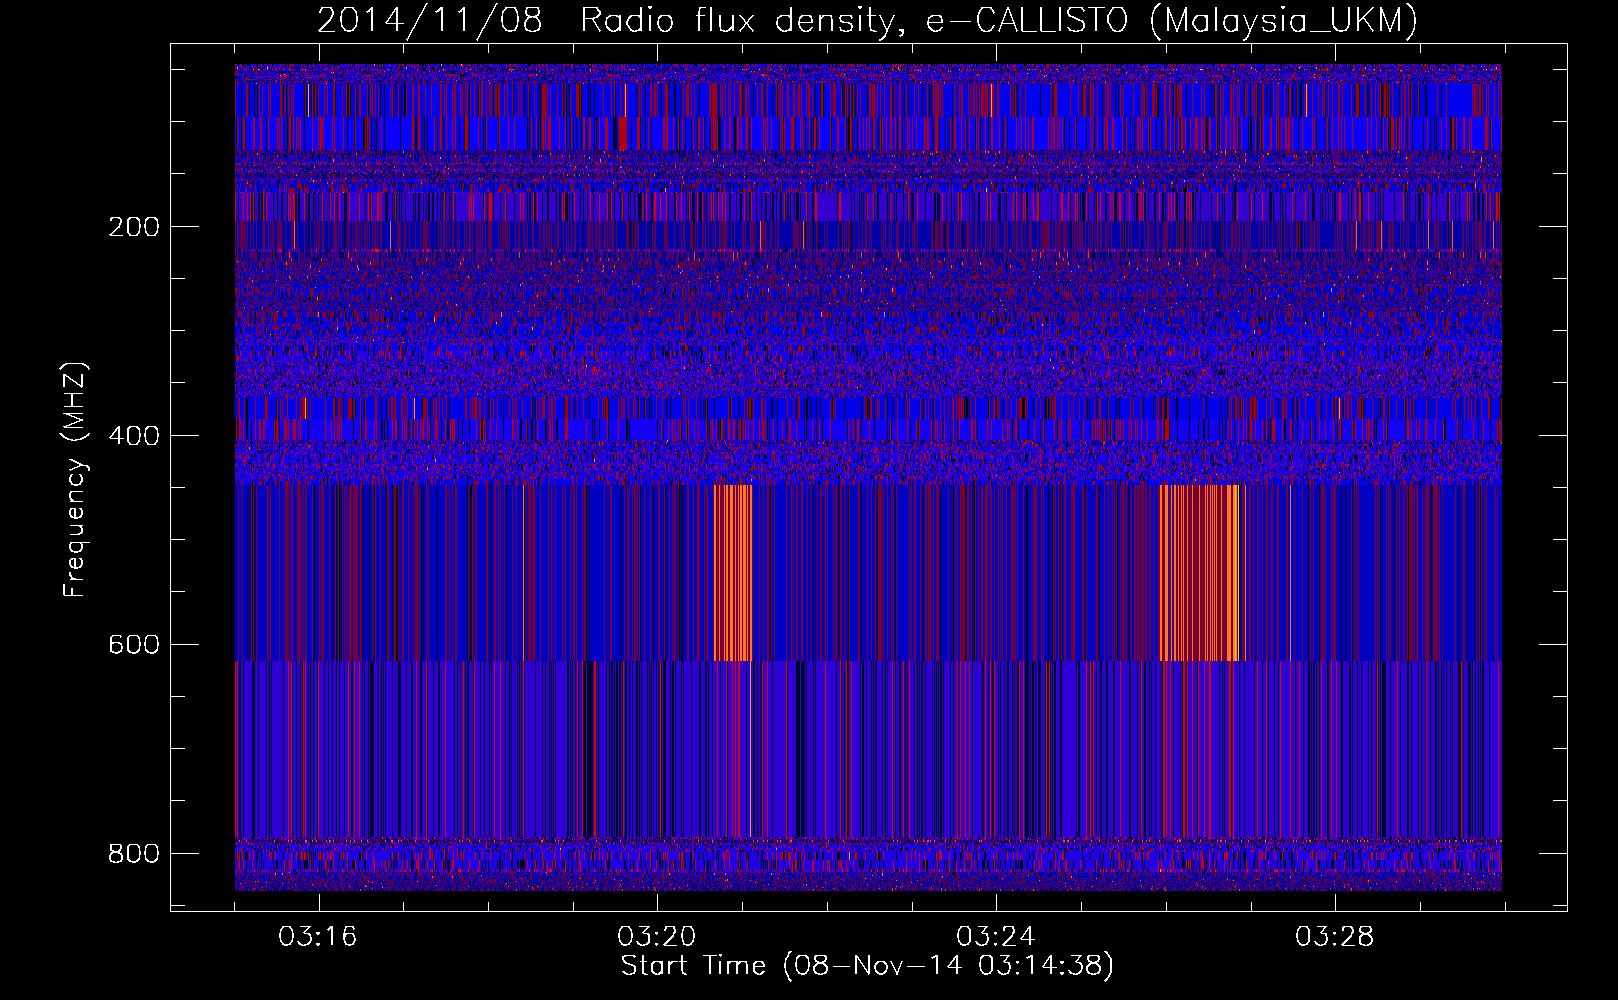1618x1000 pixels.
Task: Click the 'Start Time (08-Nov-14 03:14:38)' label
Action: pyautogui.click(x=867, y=966)
